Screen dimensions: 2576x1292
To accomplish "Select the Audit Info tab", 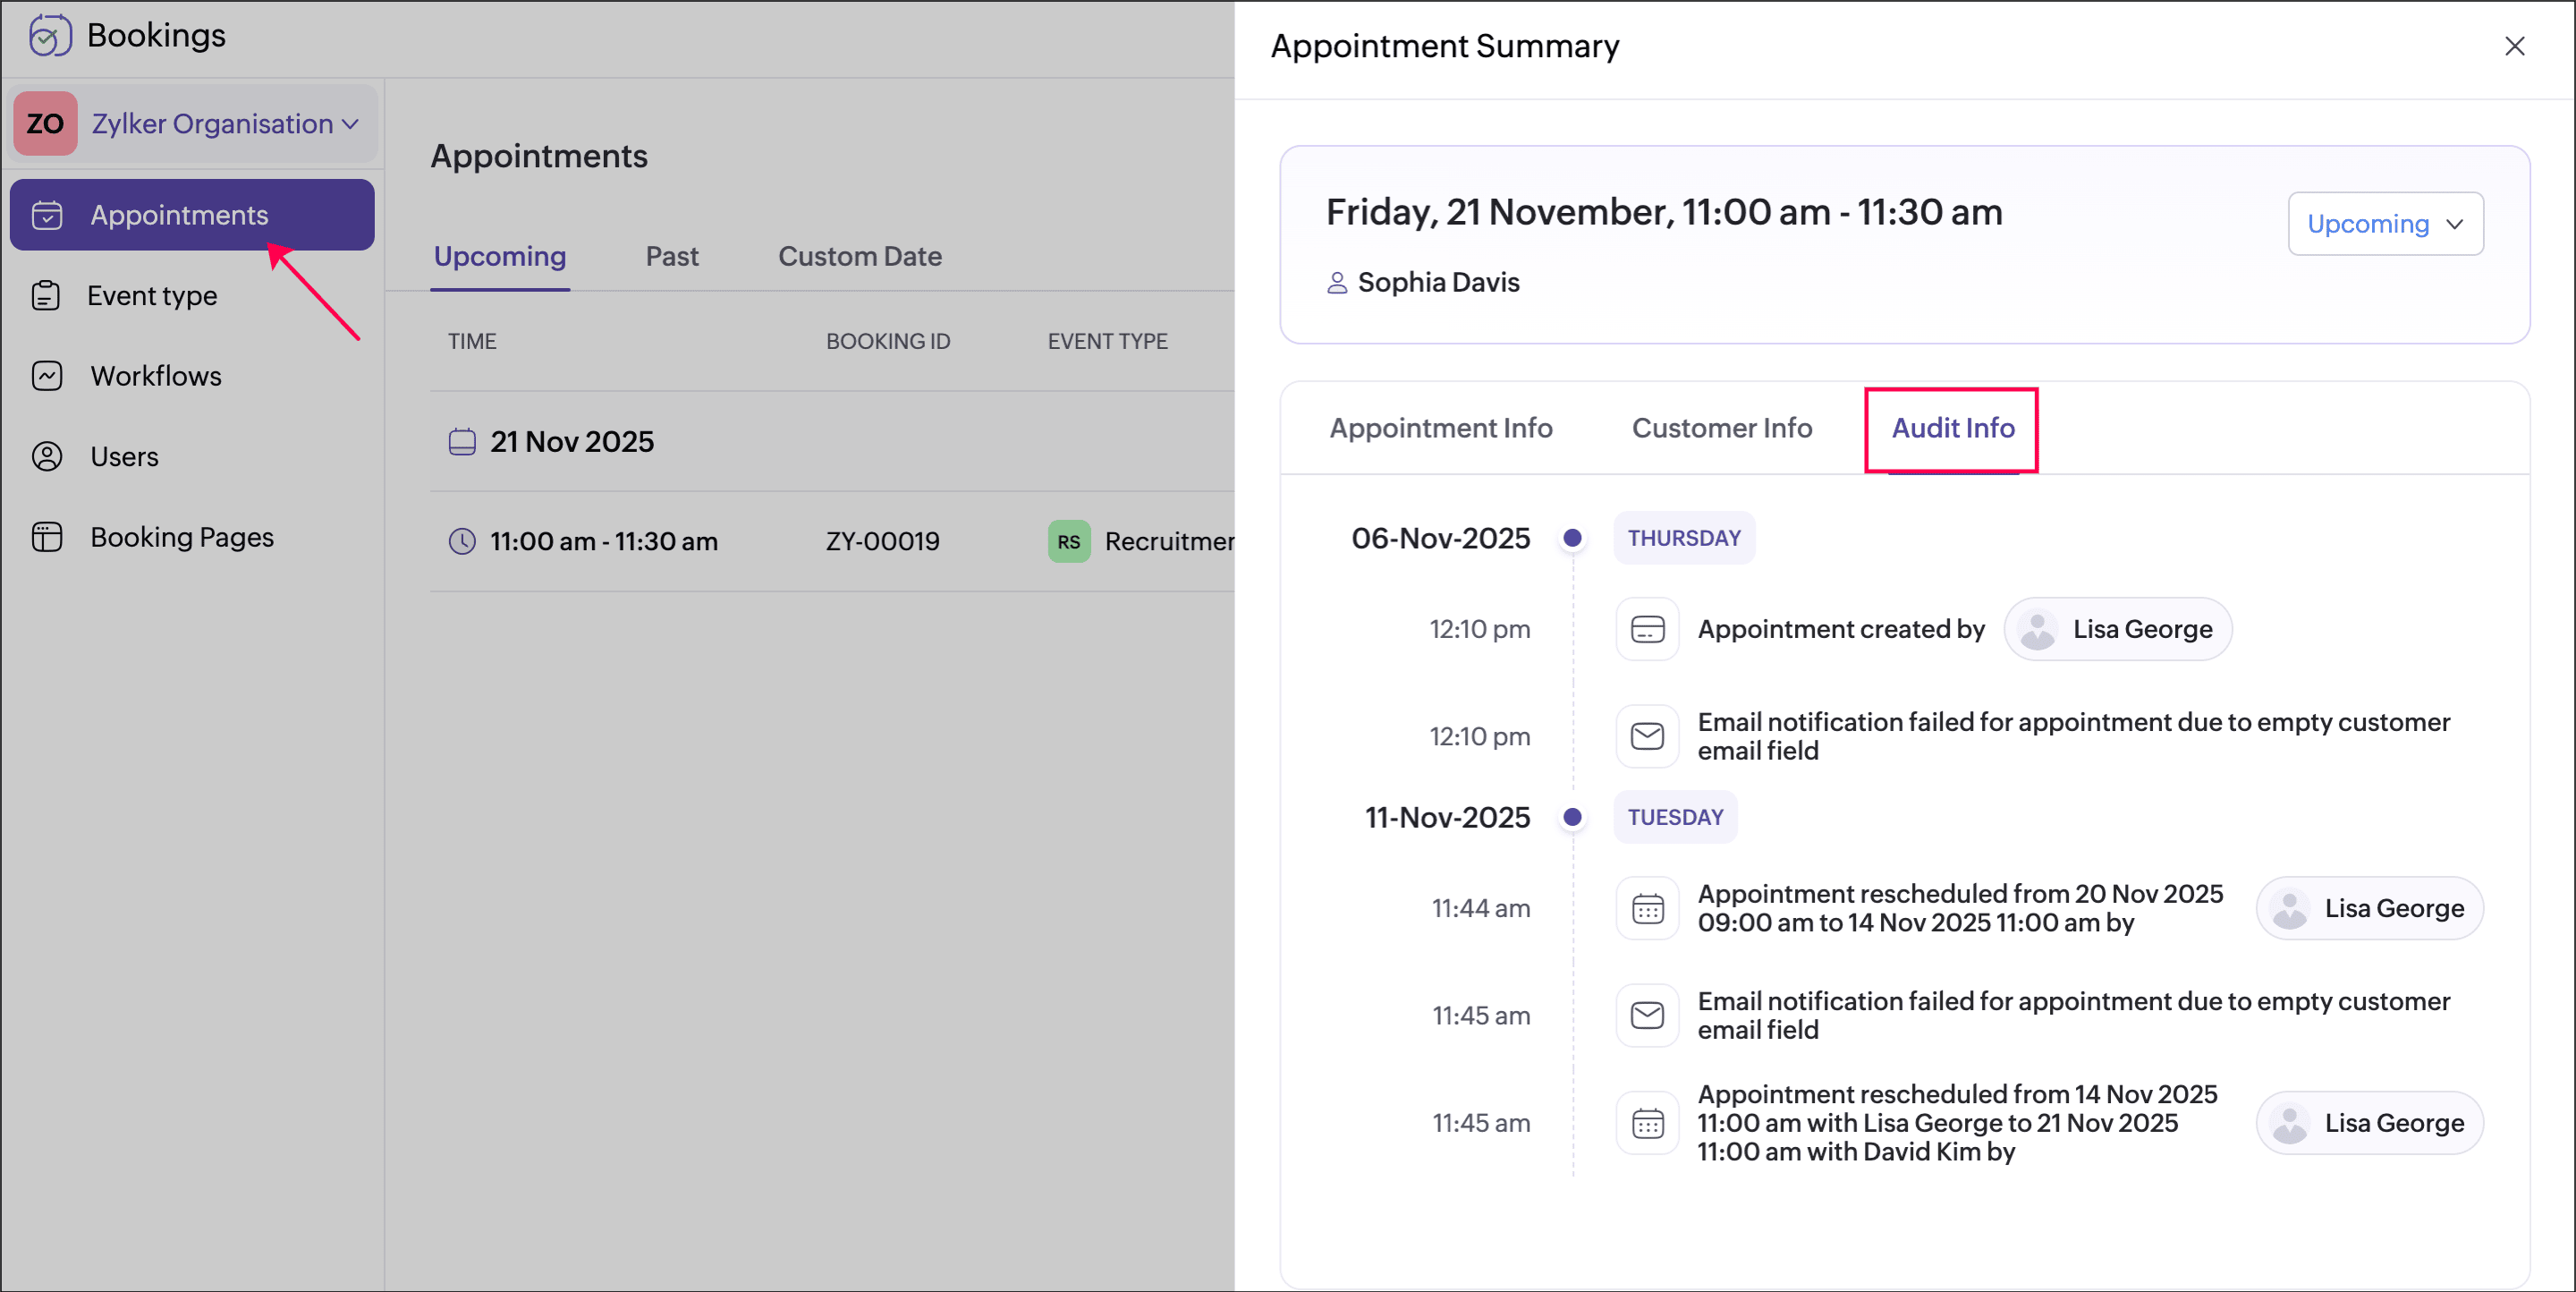I will click(x=1951, y=428).
